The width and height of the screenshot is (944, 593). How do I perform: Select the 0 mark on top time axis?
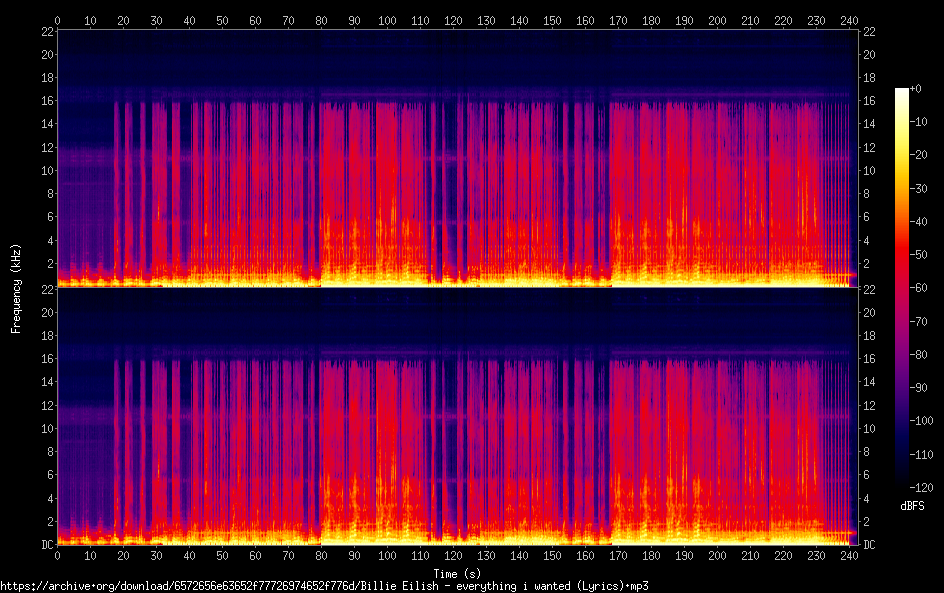57,20
